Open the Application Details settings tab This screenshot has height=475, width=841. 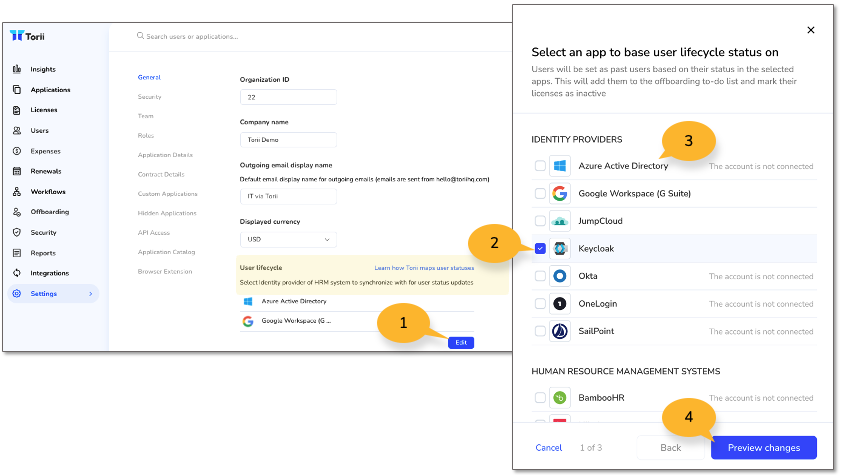coord(165,155)
